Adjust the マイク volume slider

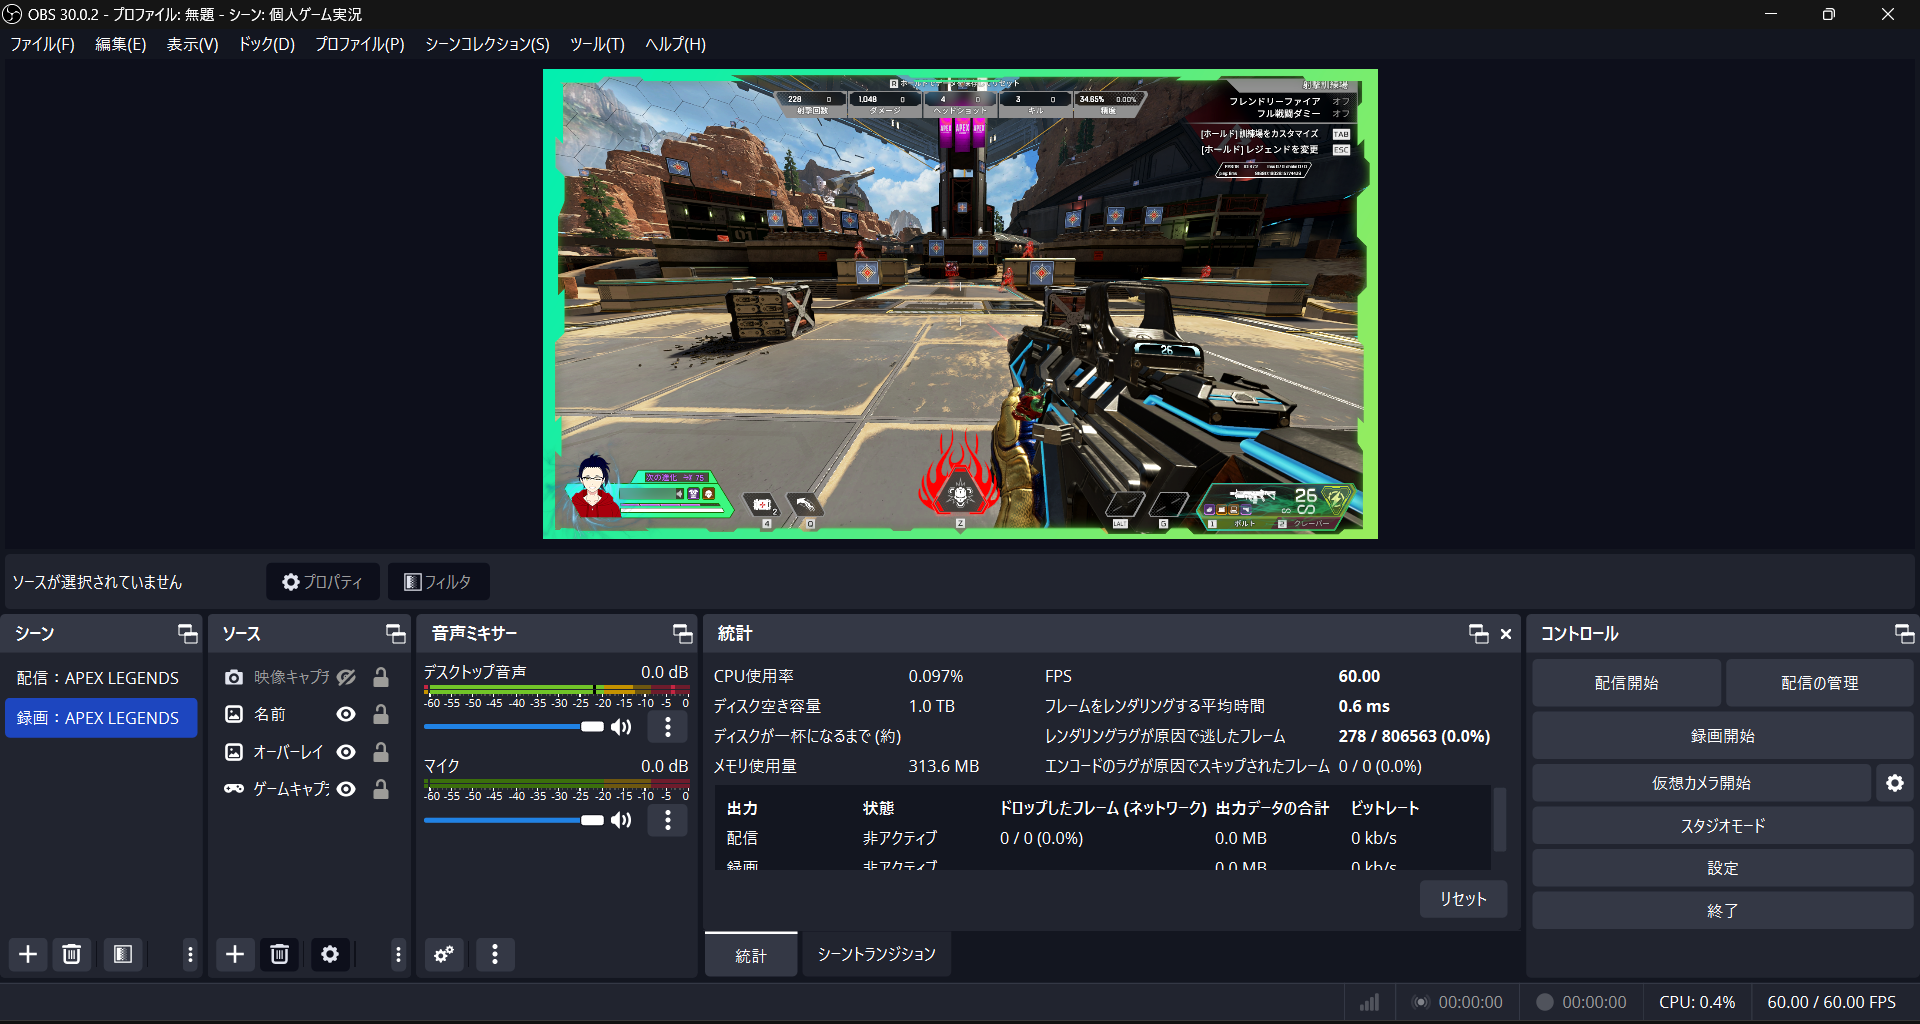point(592,820)
